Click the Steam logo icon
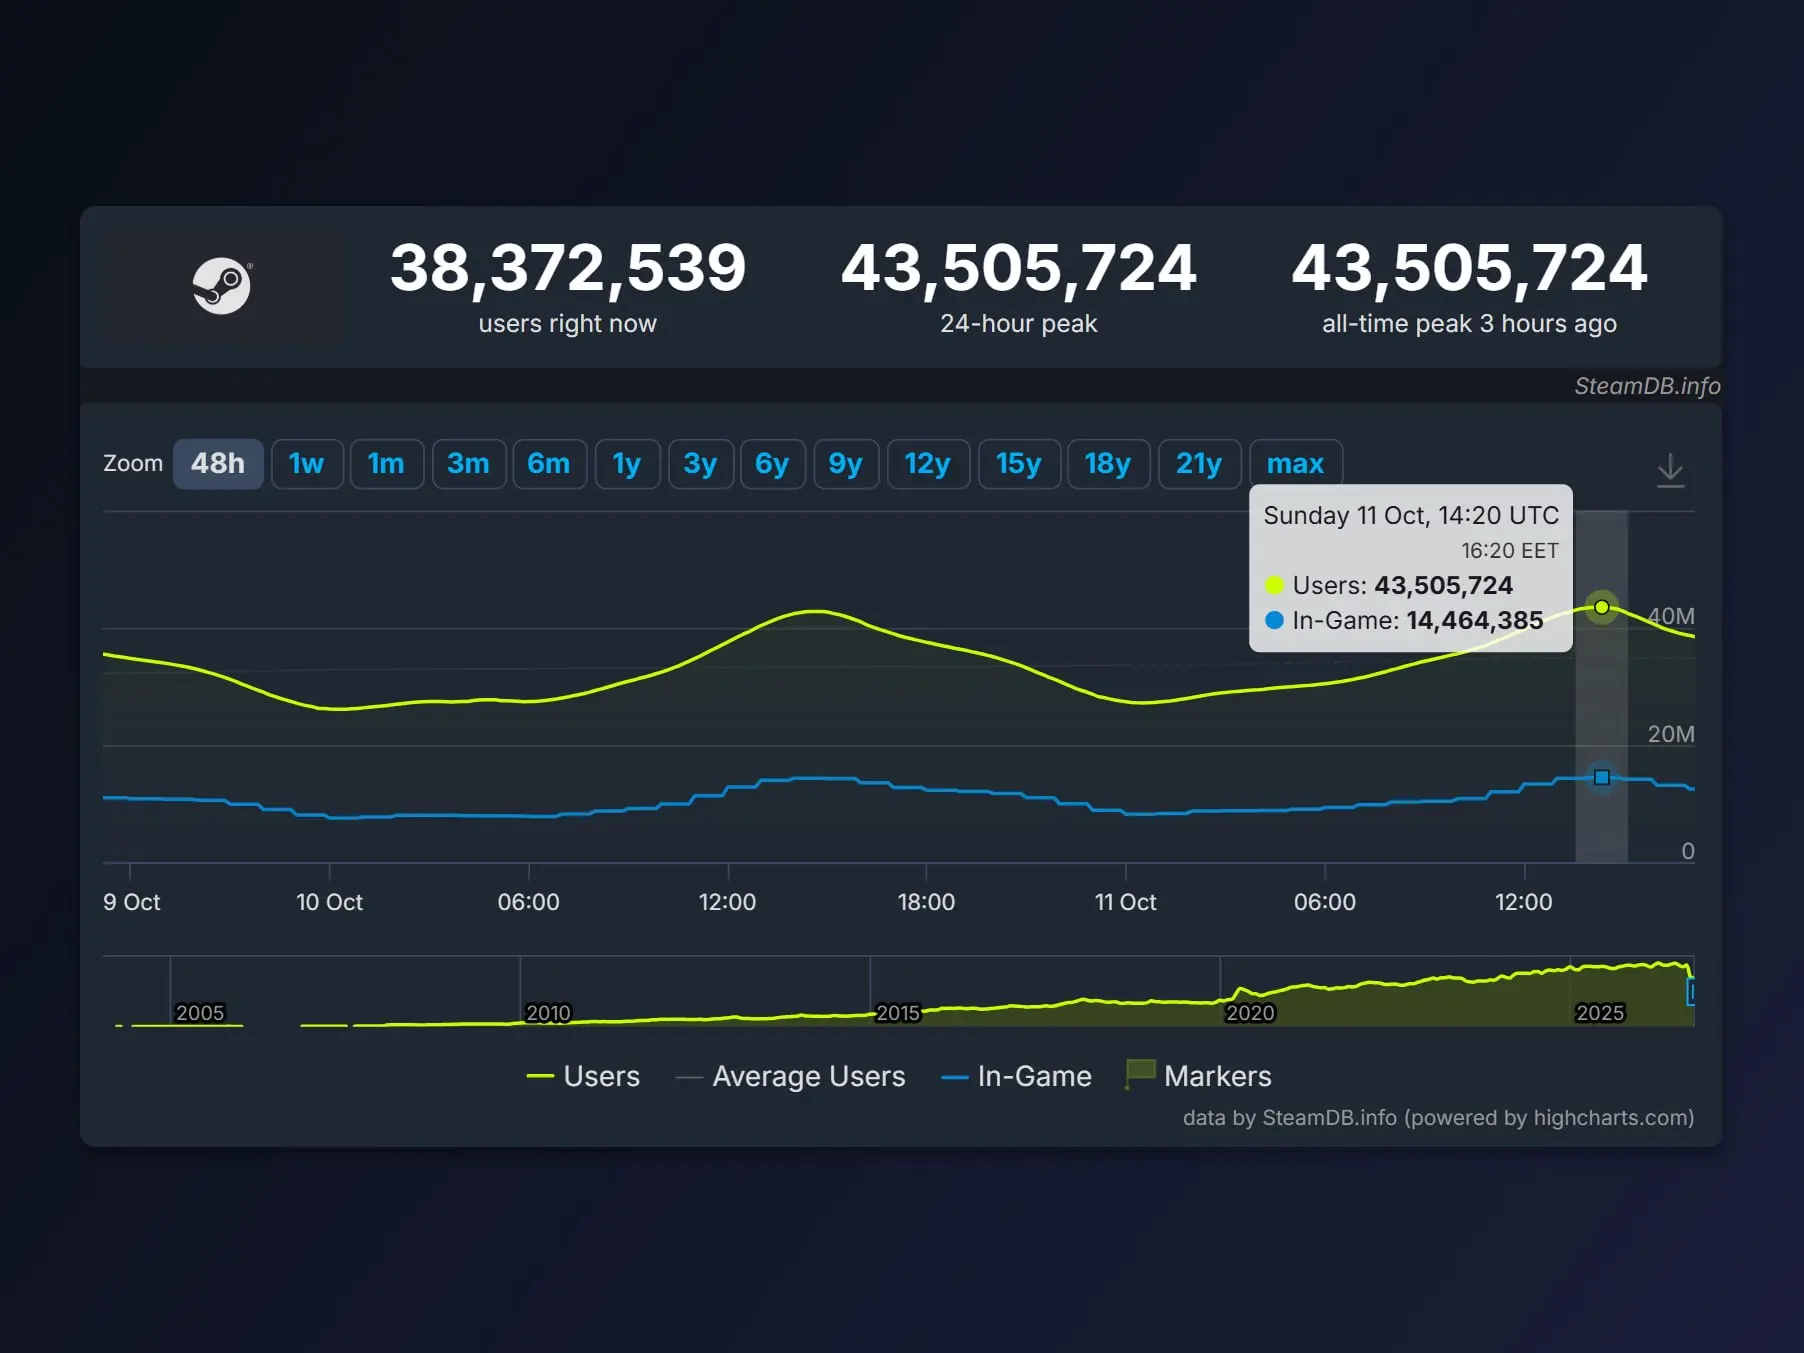 222,286
